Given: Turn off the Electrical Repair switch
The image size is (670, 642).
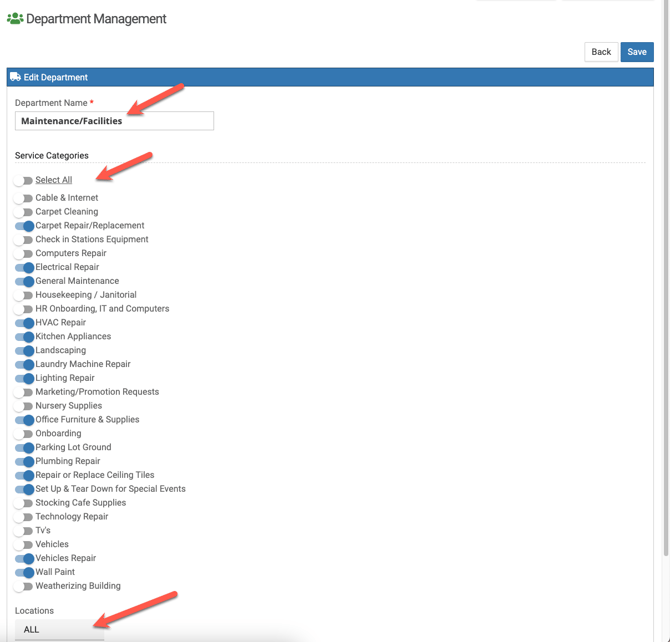Looking at the screenshot, I should click(24, 268).
